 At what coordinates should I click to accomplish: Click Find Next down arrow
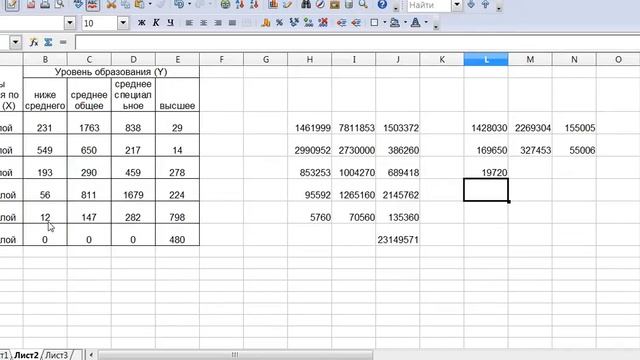pos(471,4)
